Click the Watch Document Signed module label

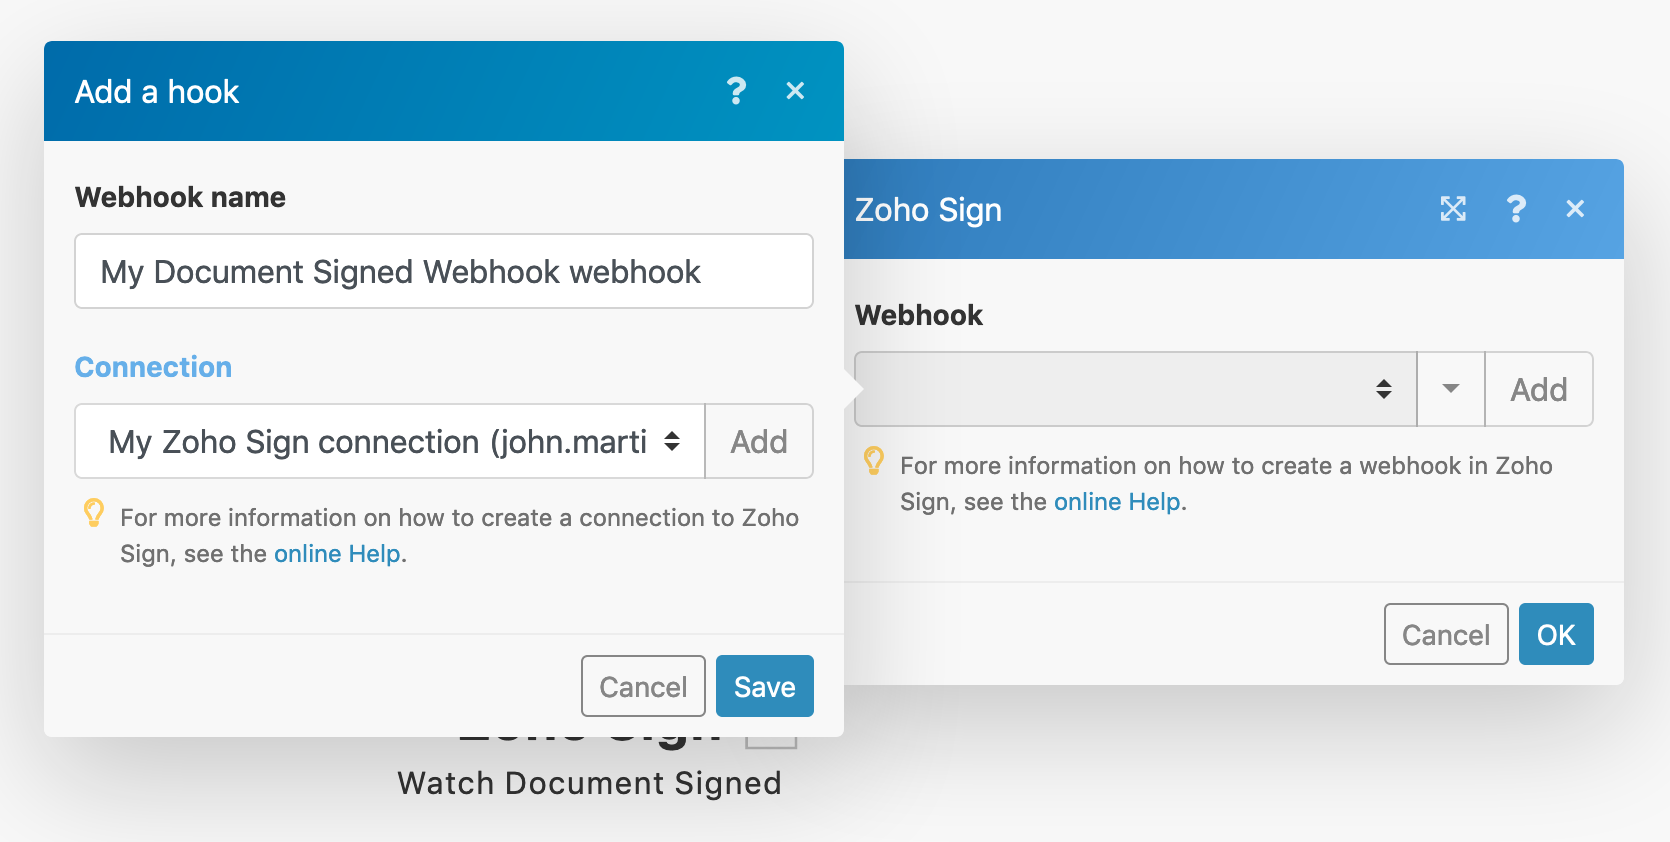coord(589,783)
